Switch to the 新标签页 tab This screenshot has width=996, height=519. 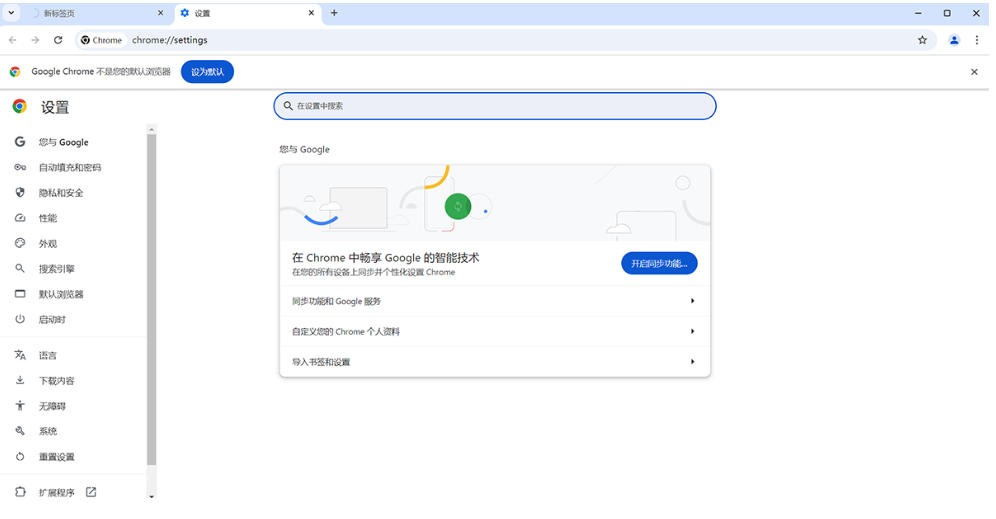[95, 13]
